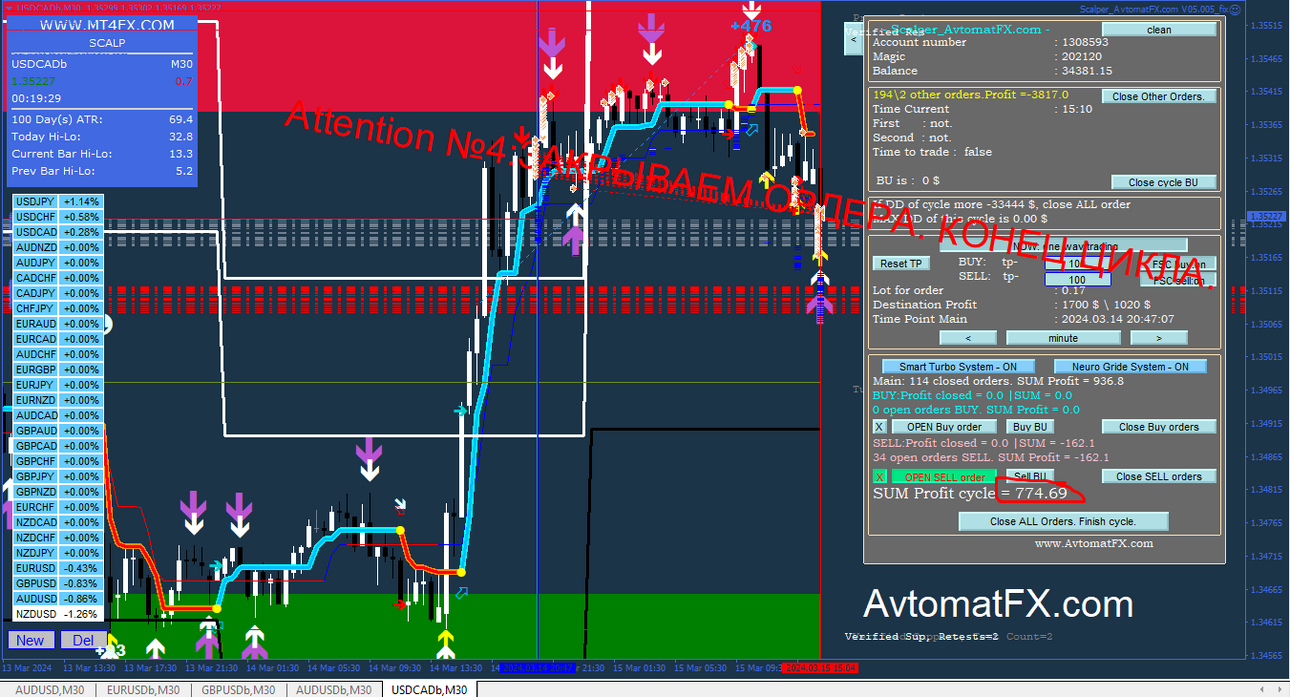The width and height of the screenshot is (1290, 697).
Task: Click the SCALP label in info panel
Action: coord(107,43)
